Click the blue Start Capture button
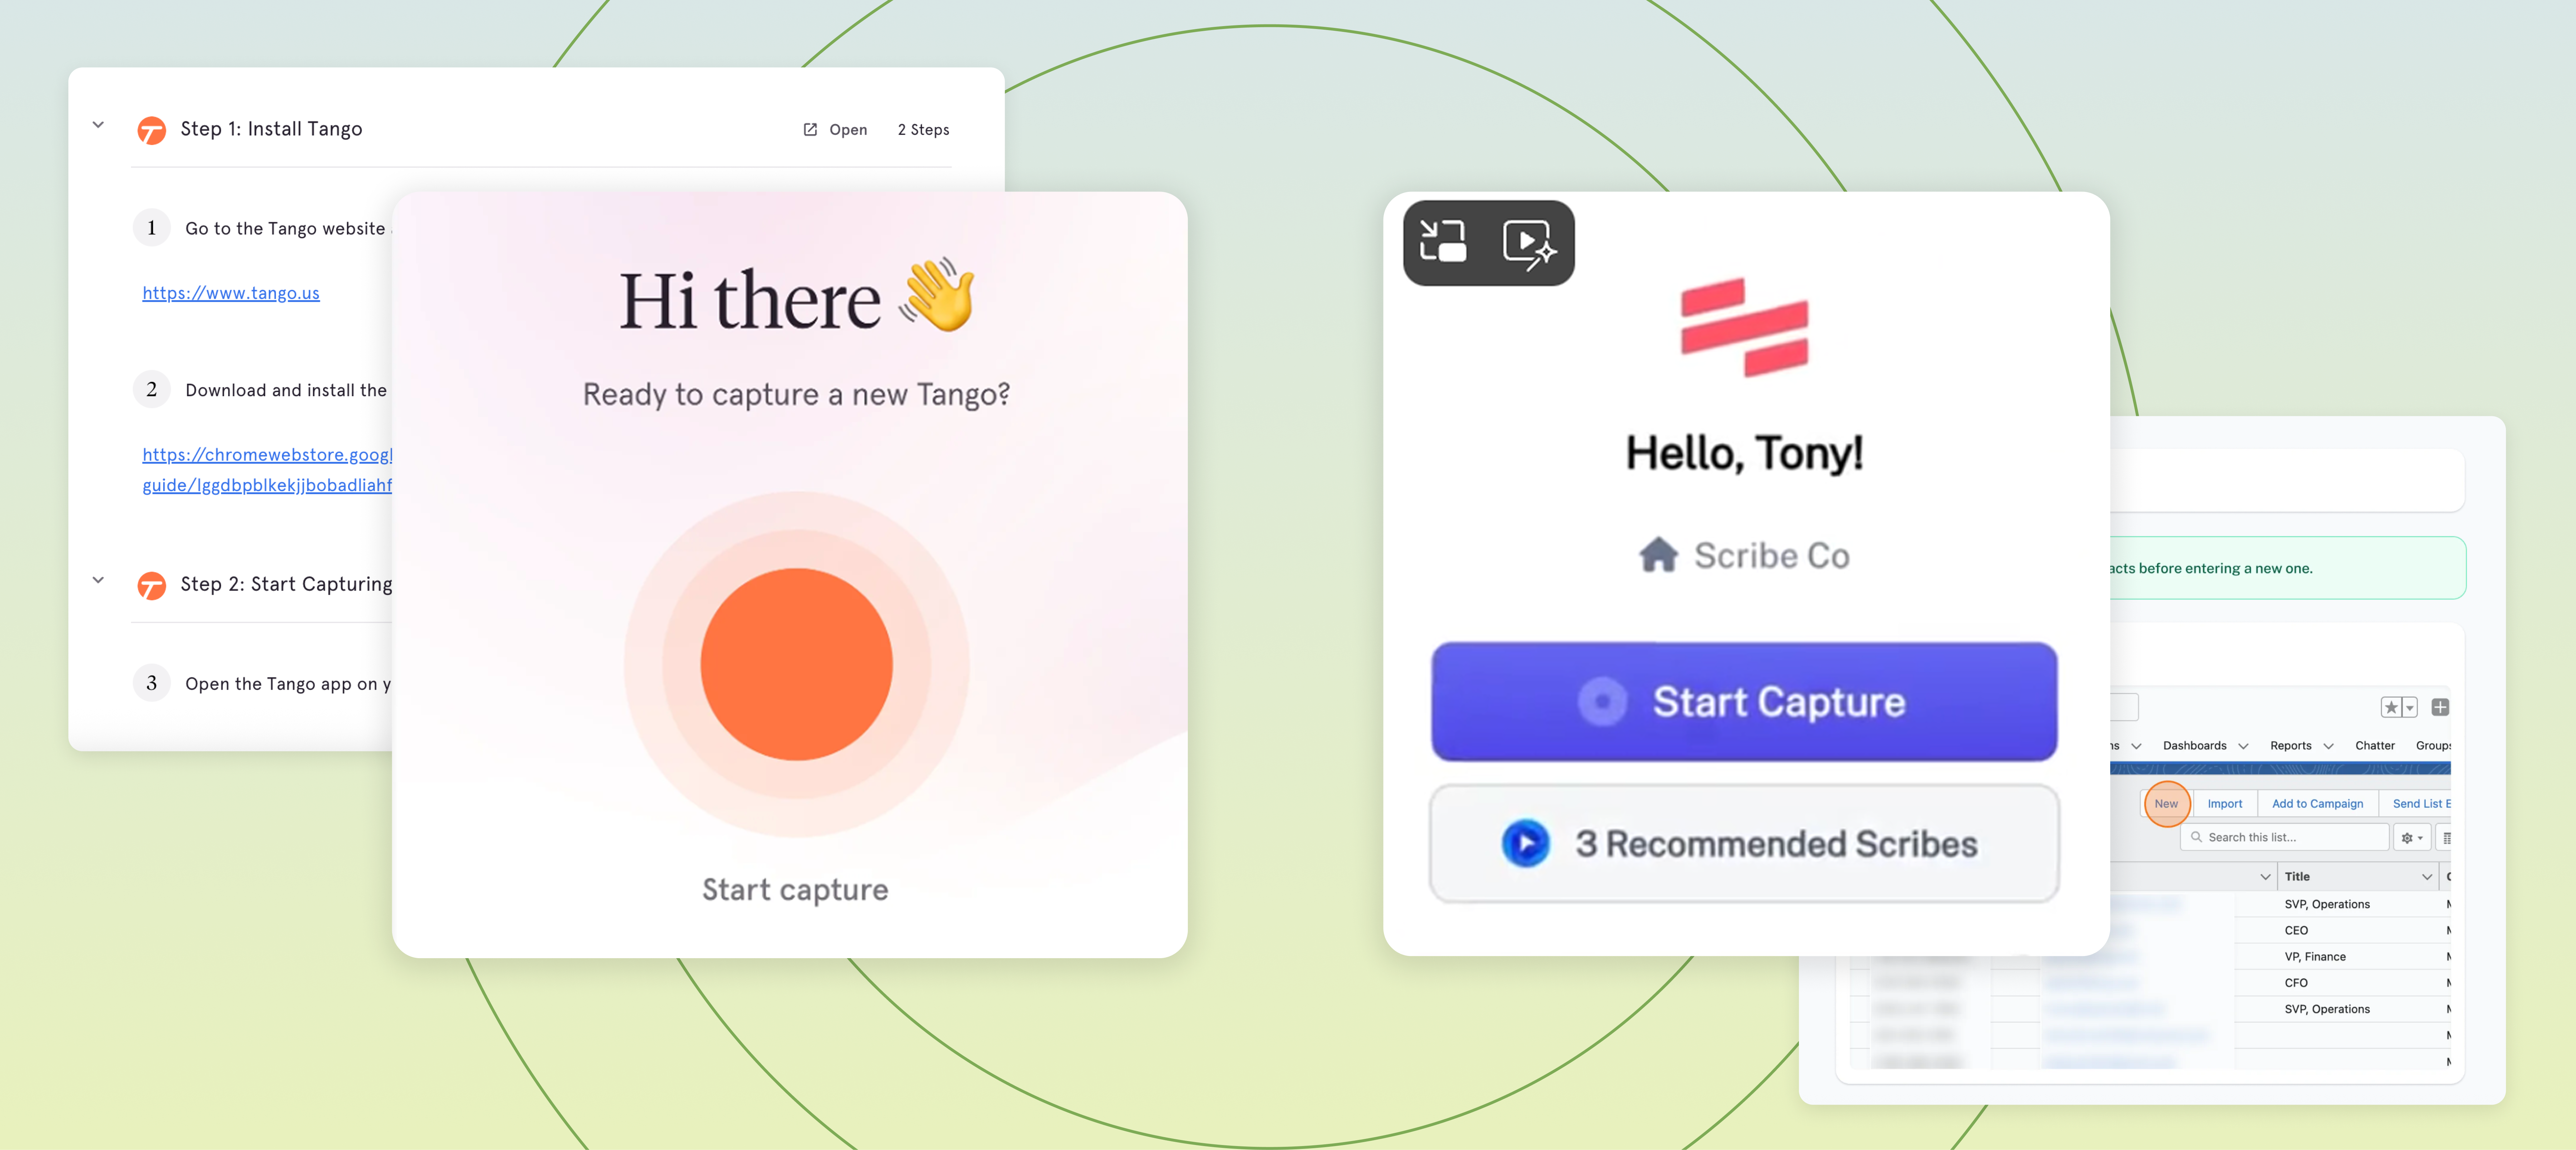Image resolution: width=2576 pixels, height=1150 pixels. (x=1744, y=702)
